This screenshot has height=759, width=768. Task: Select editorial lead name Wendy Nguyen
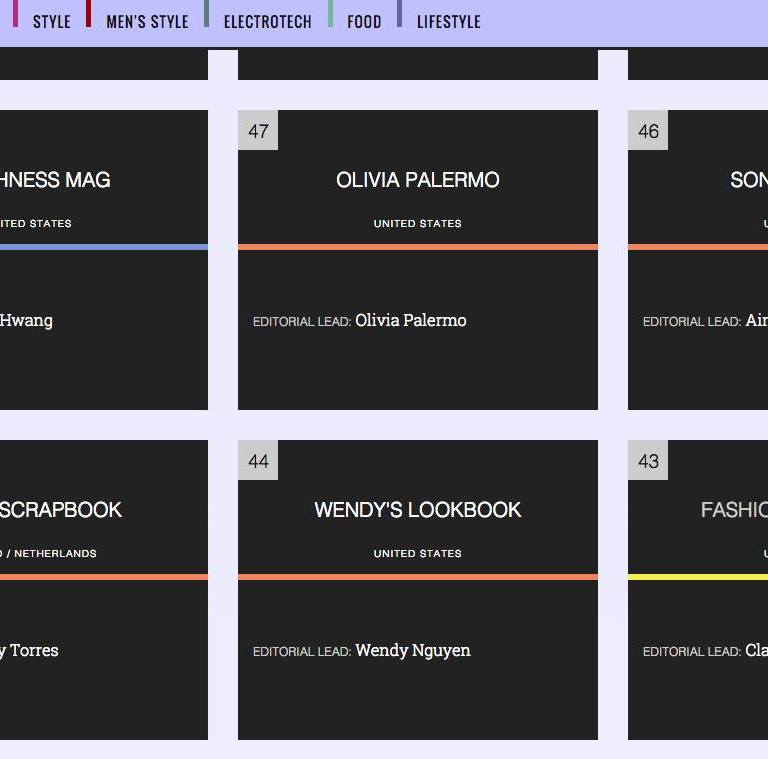(412, 651)
